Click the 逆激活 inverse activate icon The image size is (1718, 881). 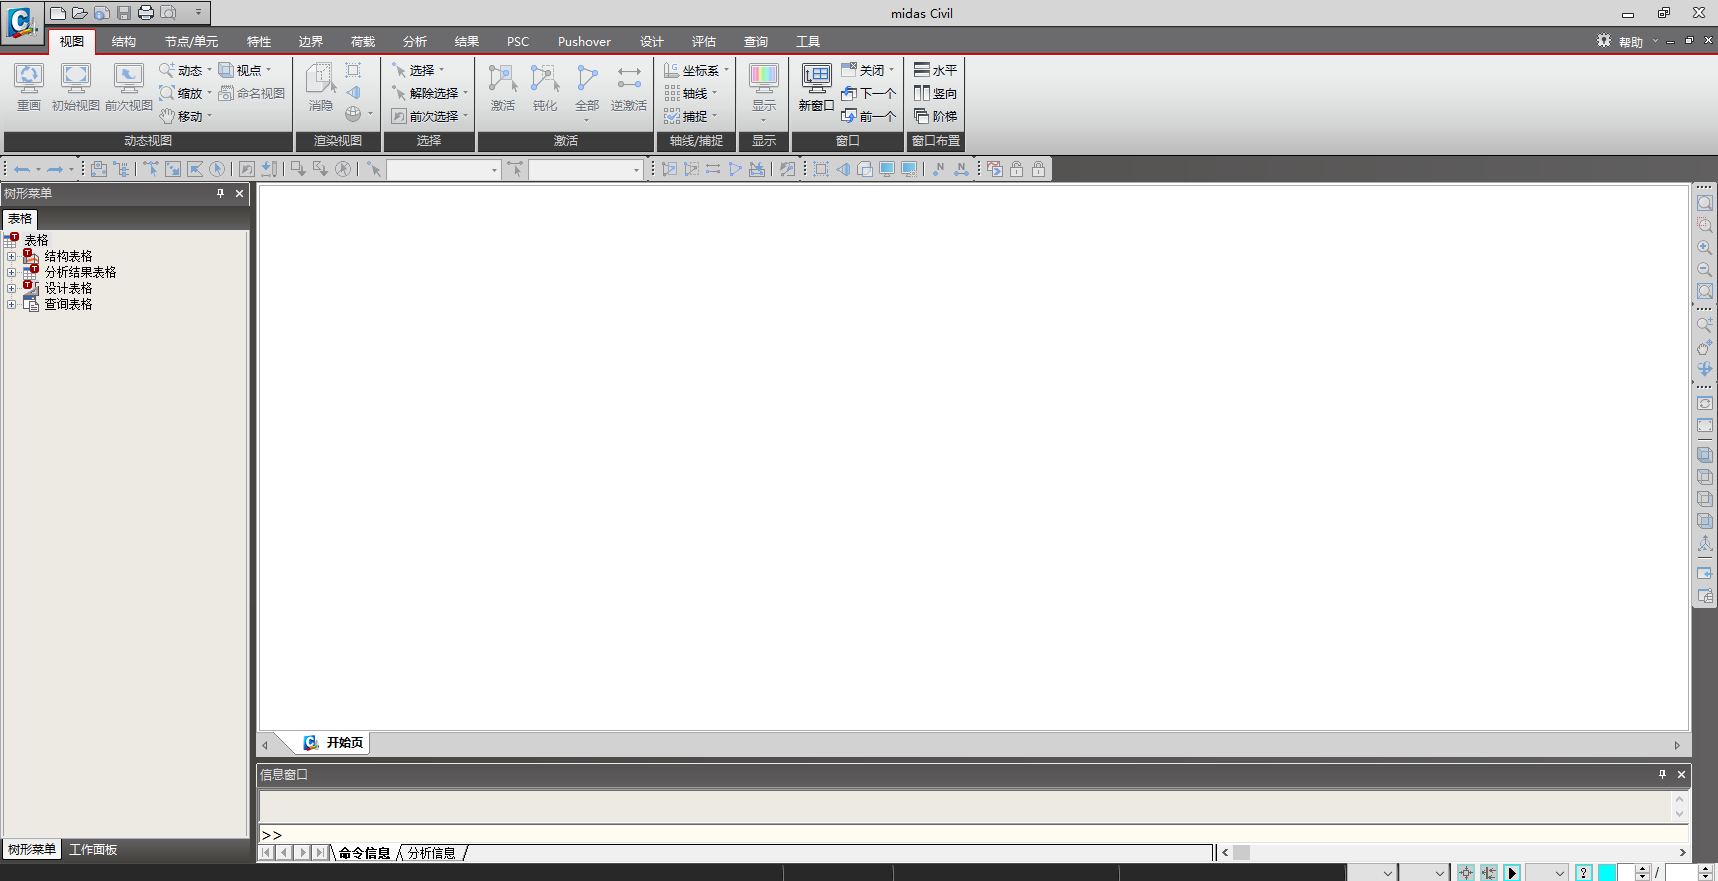629,86
